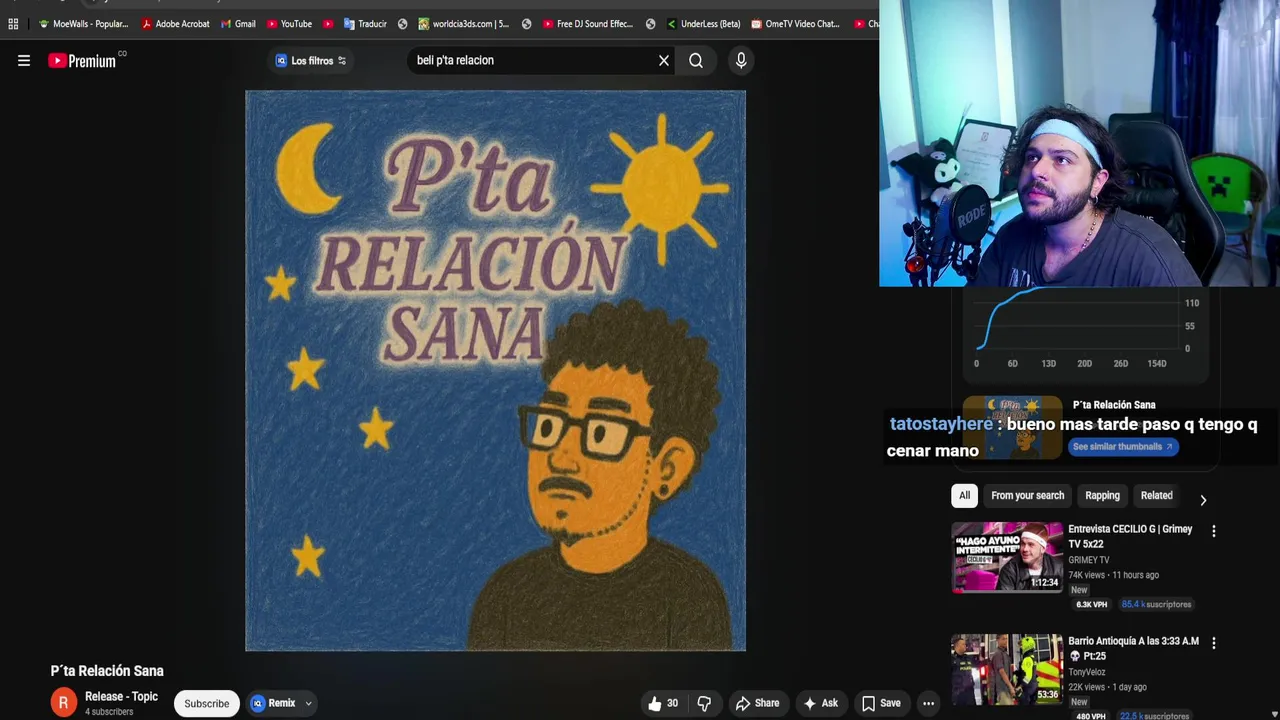Viewport: 1280px width, 720px height.
Task: Open the Release - Topic channel avatar
Action: click(x=63, y=703)
